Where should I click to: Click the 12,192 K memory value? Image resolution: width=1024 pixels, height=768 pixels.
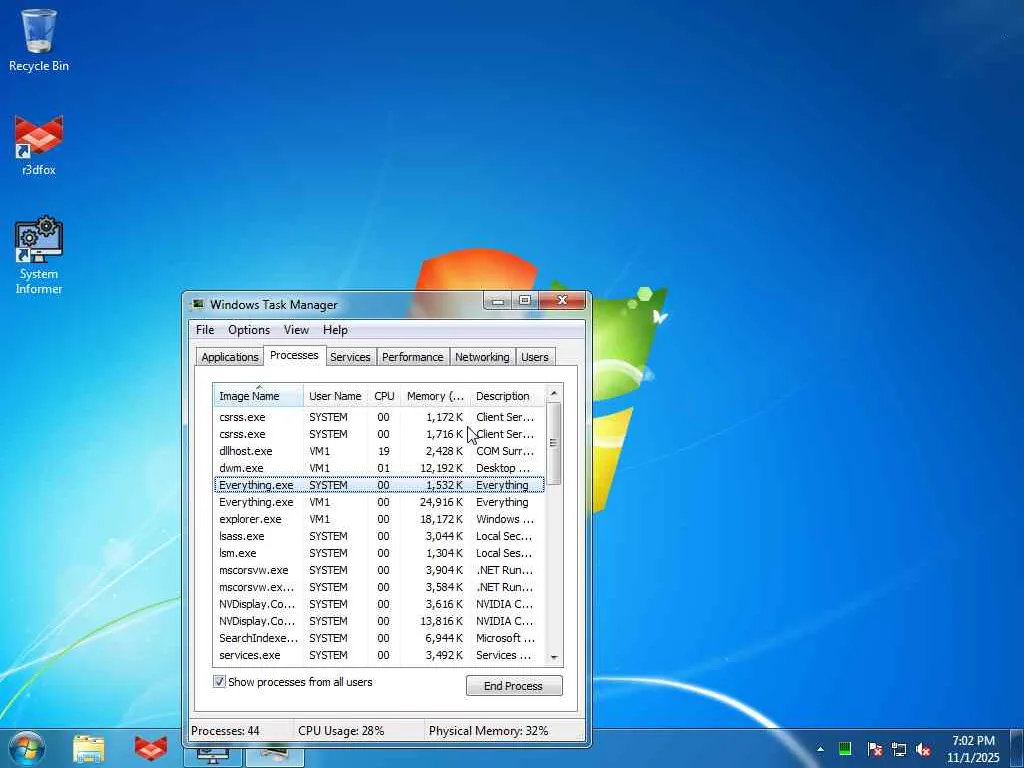[x=441, y=468]
